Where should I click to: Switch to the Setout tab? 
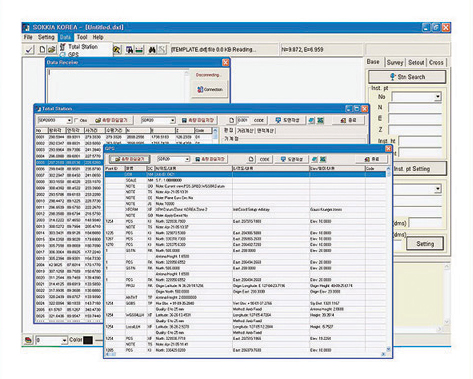(416, 62)
